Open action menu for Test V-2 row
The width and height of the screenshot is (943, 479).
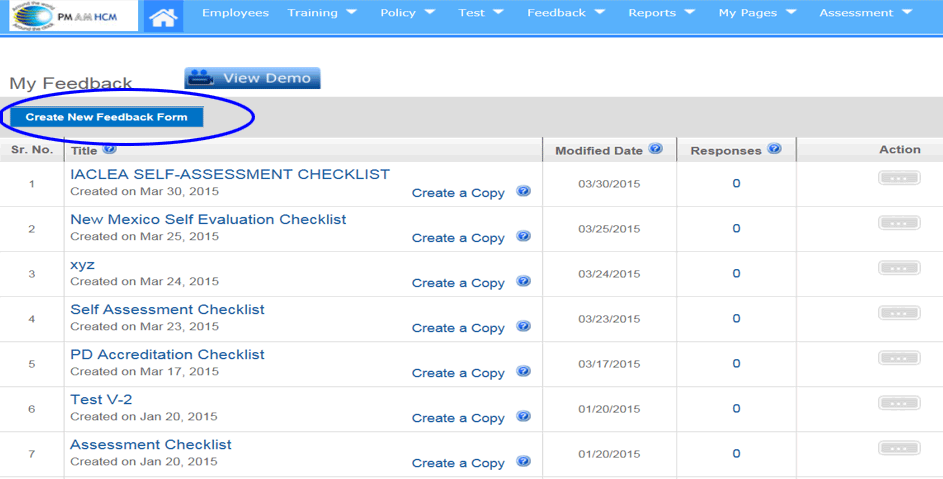point(899,403)
